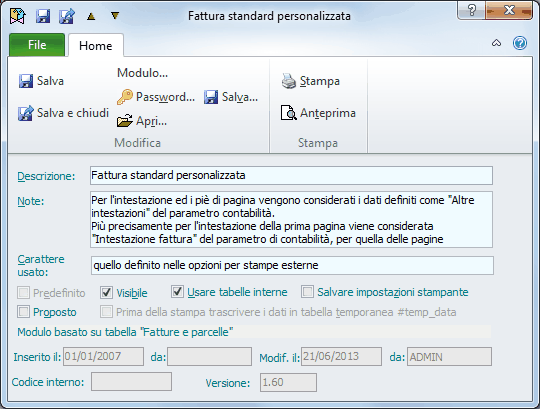
Task: Click the Modulo... ribbon label
Action: [x=142, y=73]
